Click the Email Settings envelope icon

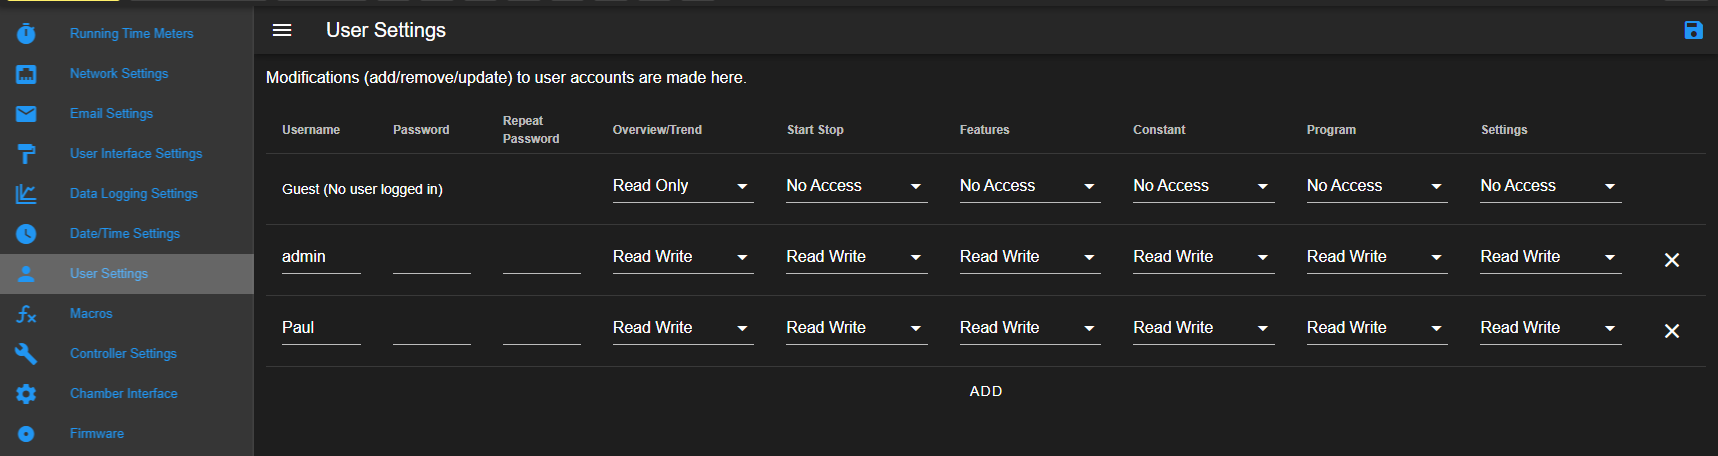26,114
